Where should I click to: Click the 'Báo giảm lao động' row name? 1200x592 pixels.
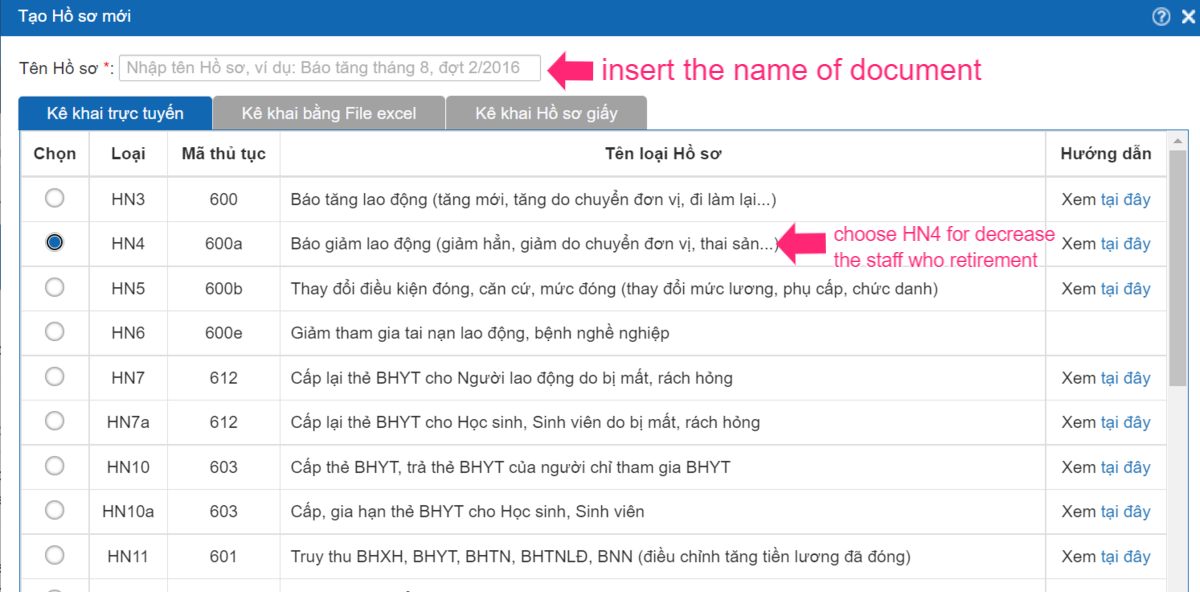(x=532, y=244)
